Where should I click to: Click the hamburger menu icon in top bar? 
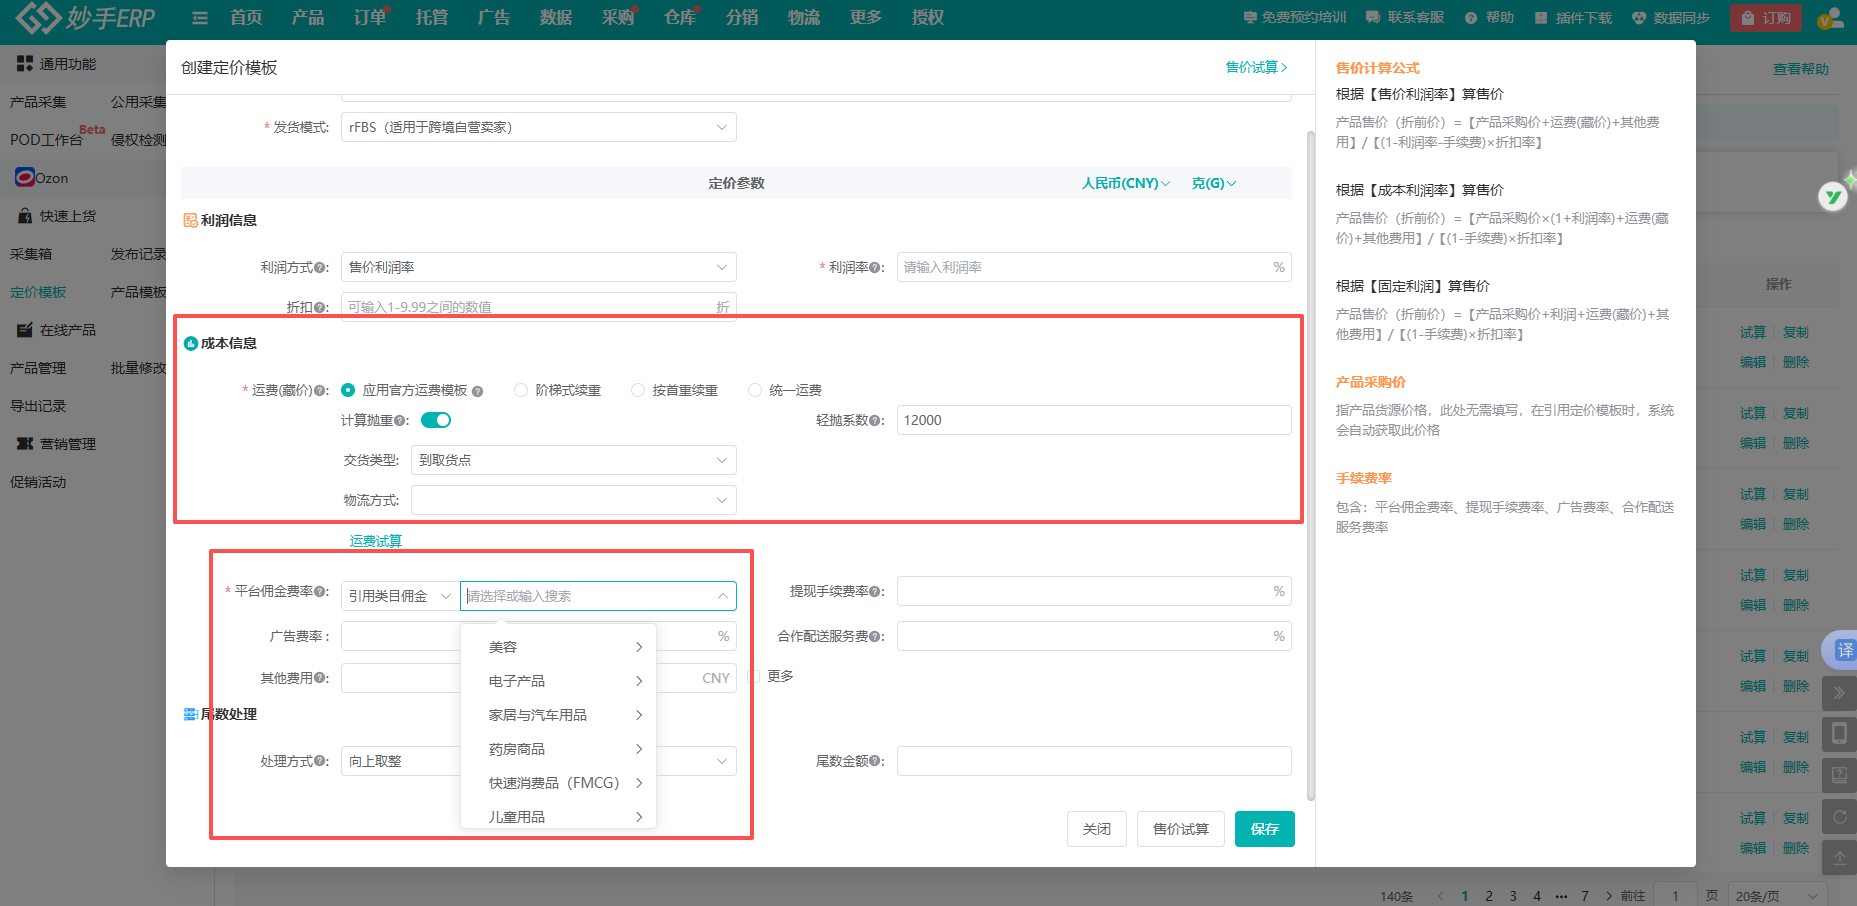point(200,18)
